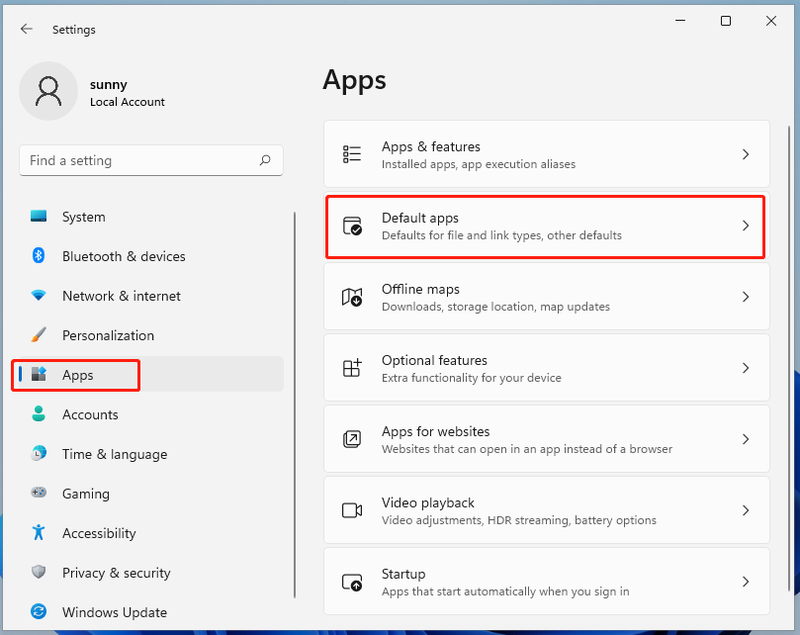This screenshot has width=800, height=635.
Task: Open Apps for websites settings
Action: 546,439
